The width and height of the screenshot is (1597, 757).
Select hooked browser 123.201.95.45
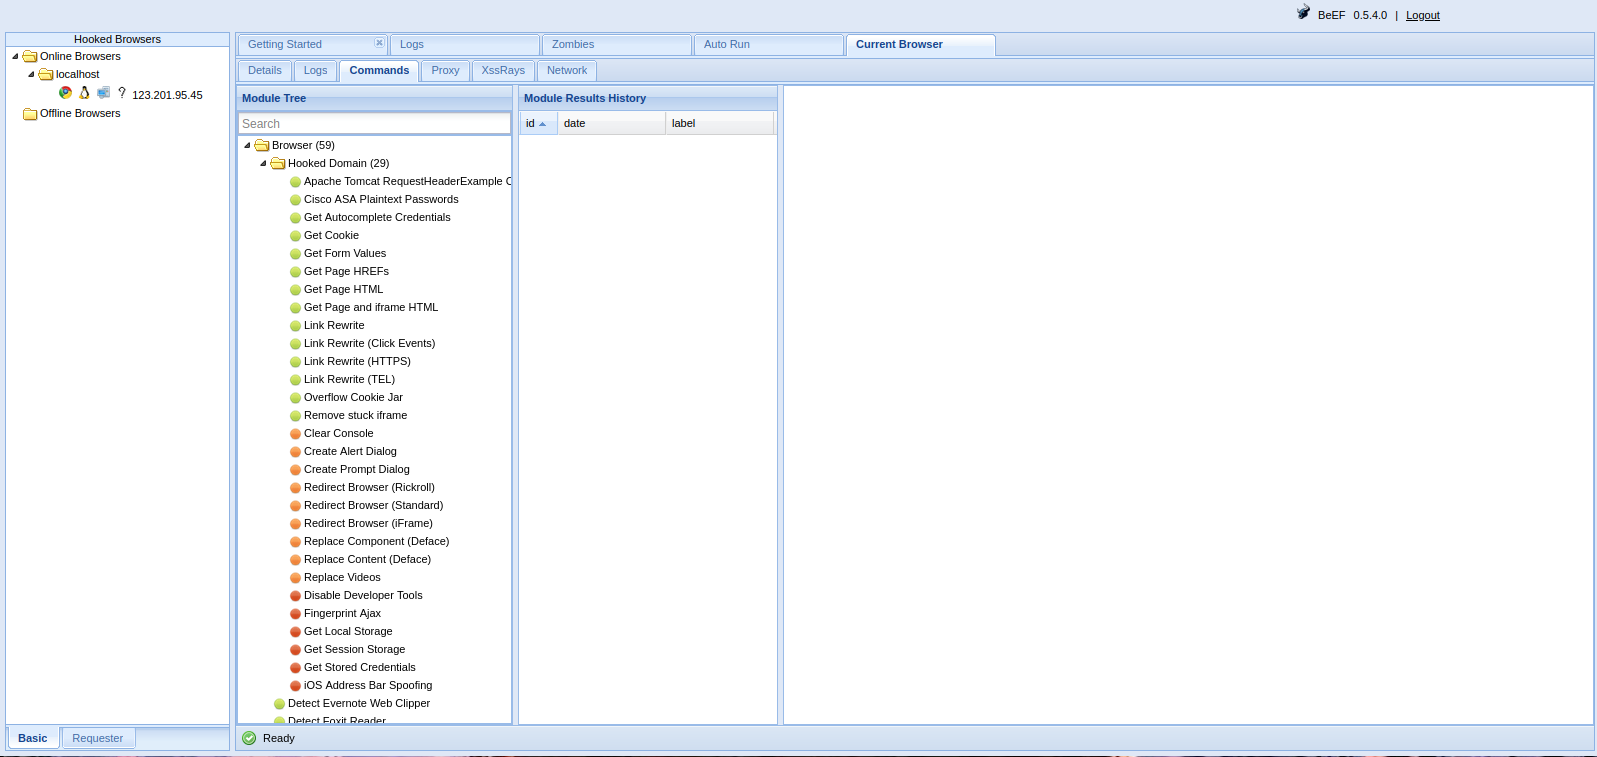click(x=167, y=95)
